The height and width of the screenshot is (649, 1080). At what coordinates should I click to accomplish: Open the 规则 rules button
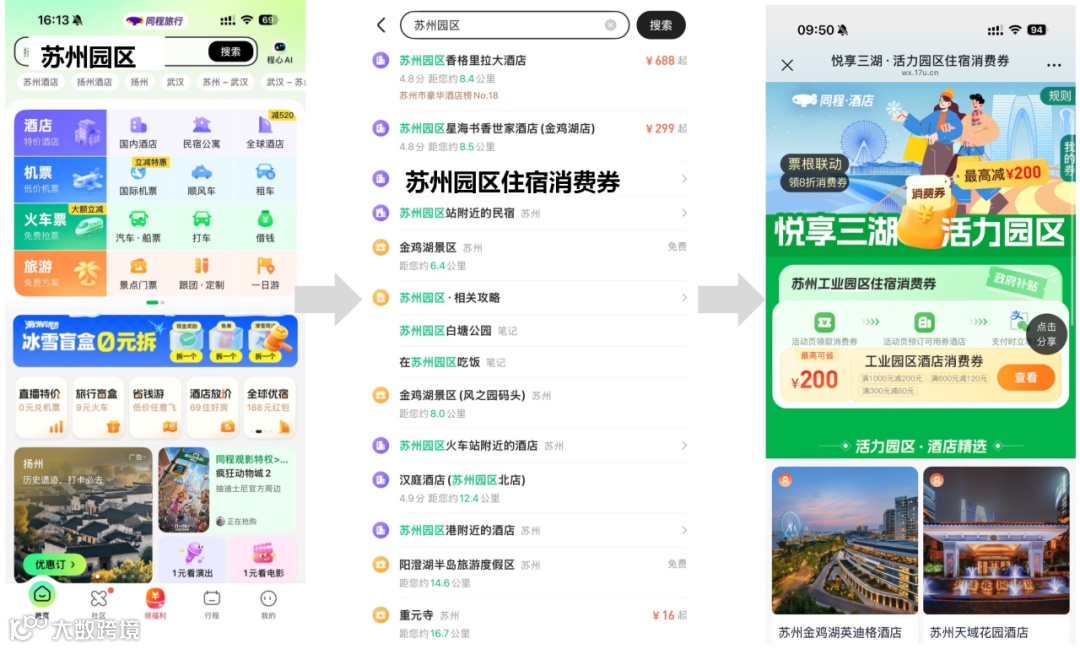pos(1059,96)
